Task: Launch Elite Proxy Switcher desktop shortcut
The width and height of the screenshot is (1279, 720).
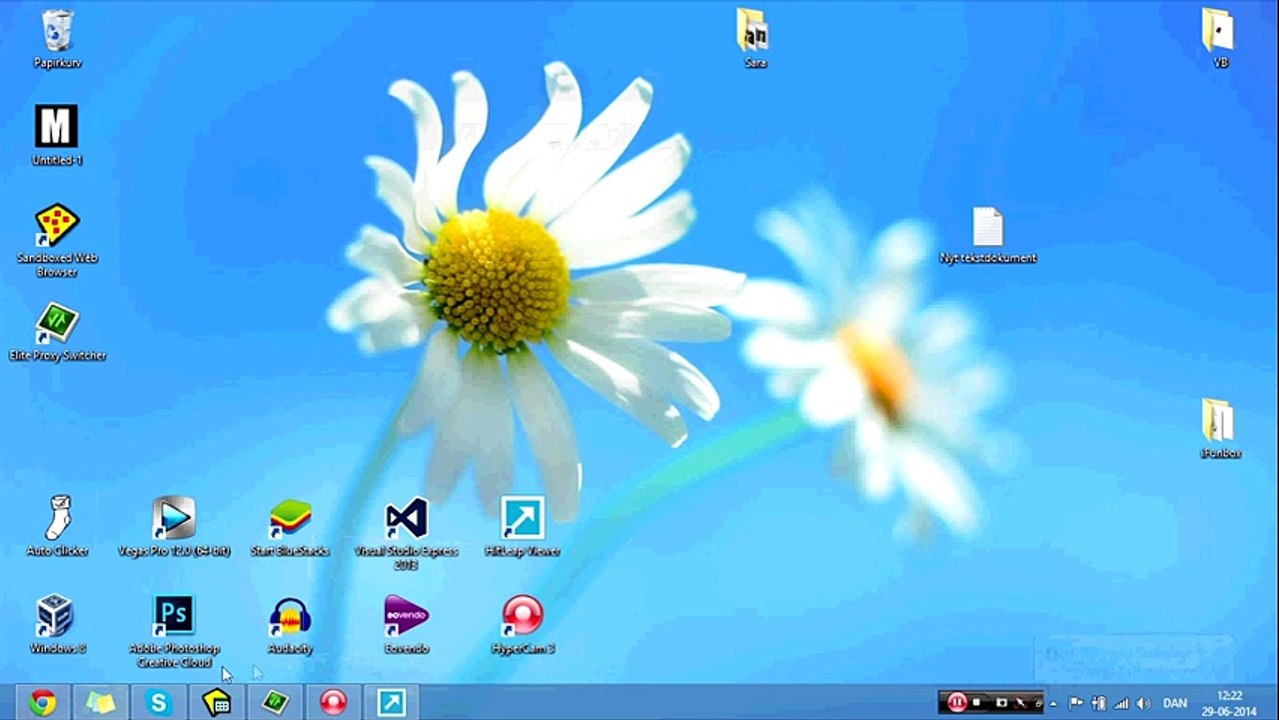Action: point(57,332)
